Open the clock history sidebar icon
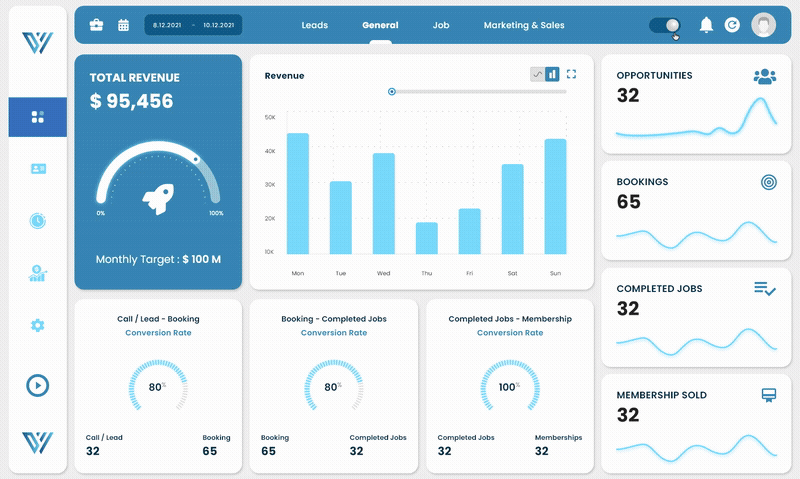This screenshot has width=800, height=479. 38,220
